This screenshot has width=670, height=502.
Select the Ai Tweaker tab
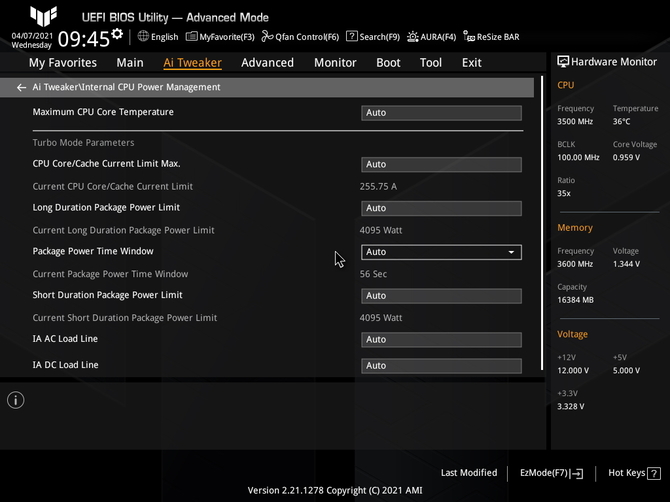(x=192, y=63)
